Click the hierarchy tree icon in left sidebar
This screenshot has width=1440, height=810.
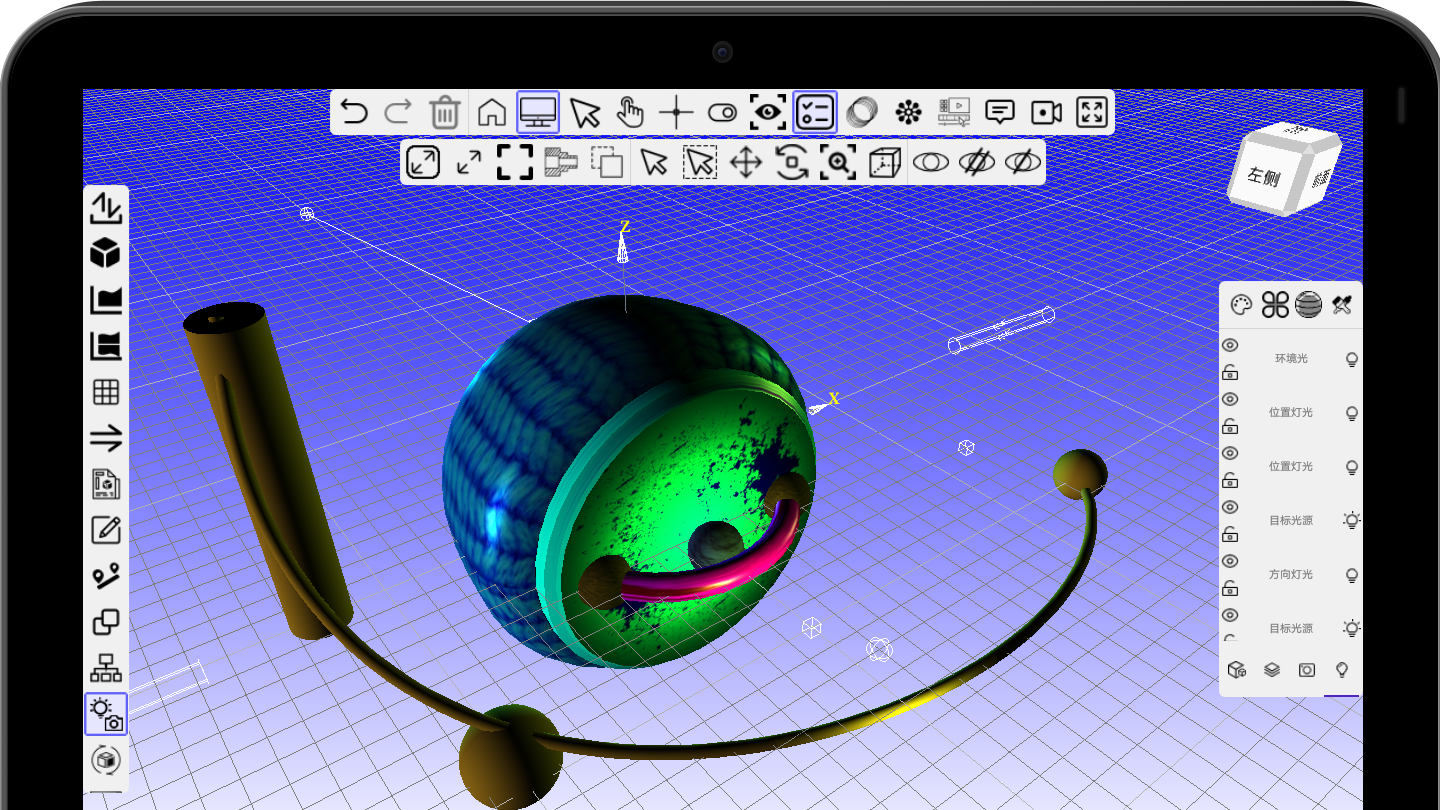pyautogui.click(x=105, y=667)
